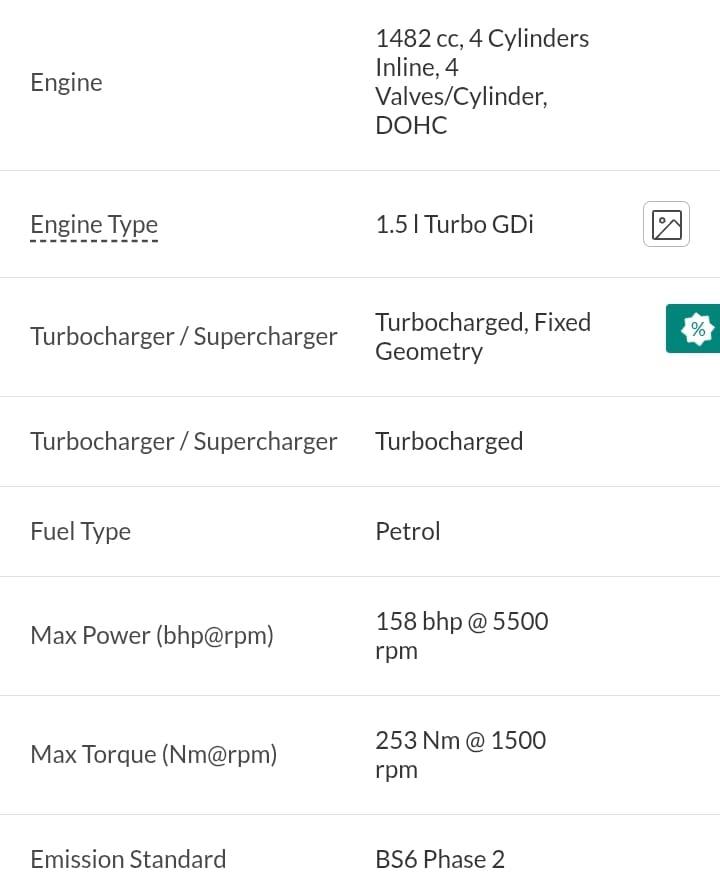Select the Petrol fuel value
720x895 pixels.
point(408,531)
